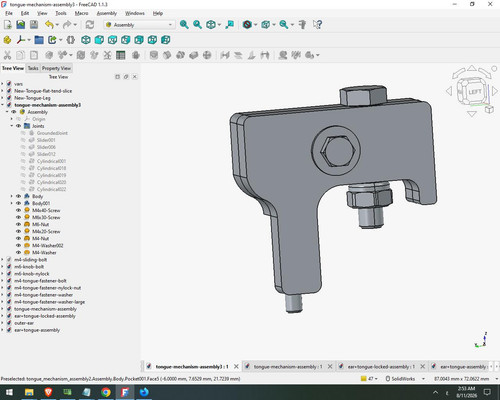The image size is (500, 400).
Task: Collapse the tongue-mechanism-assembly3 tree node
Action: pyautogui.click(x=3, y=105)
